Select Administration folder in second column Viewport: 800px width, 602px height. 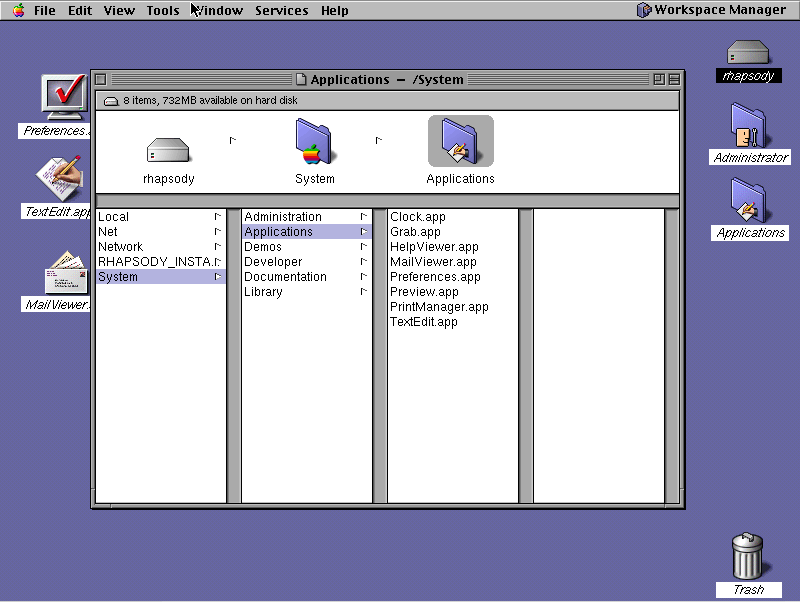(x=307, y=217)
